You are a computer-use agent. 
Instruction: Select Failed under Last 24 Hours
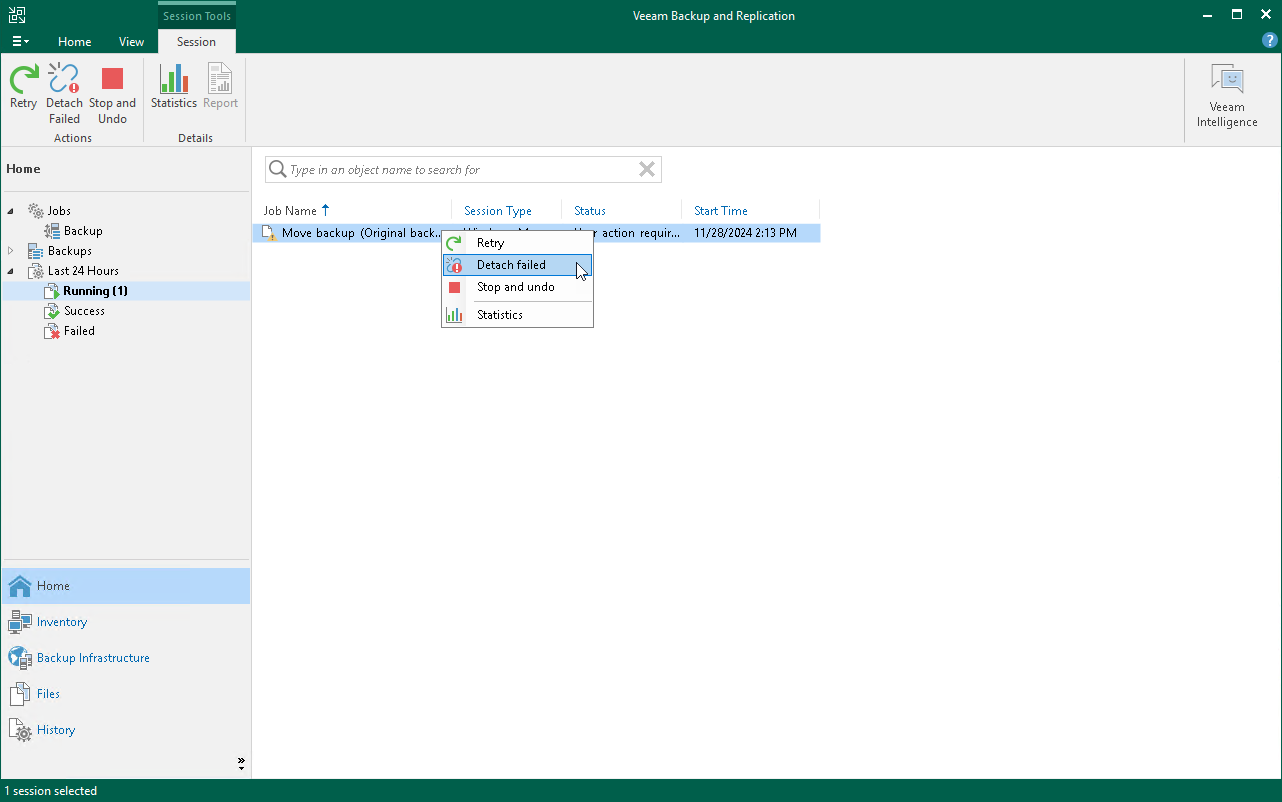pos(79,331)
